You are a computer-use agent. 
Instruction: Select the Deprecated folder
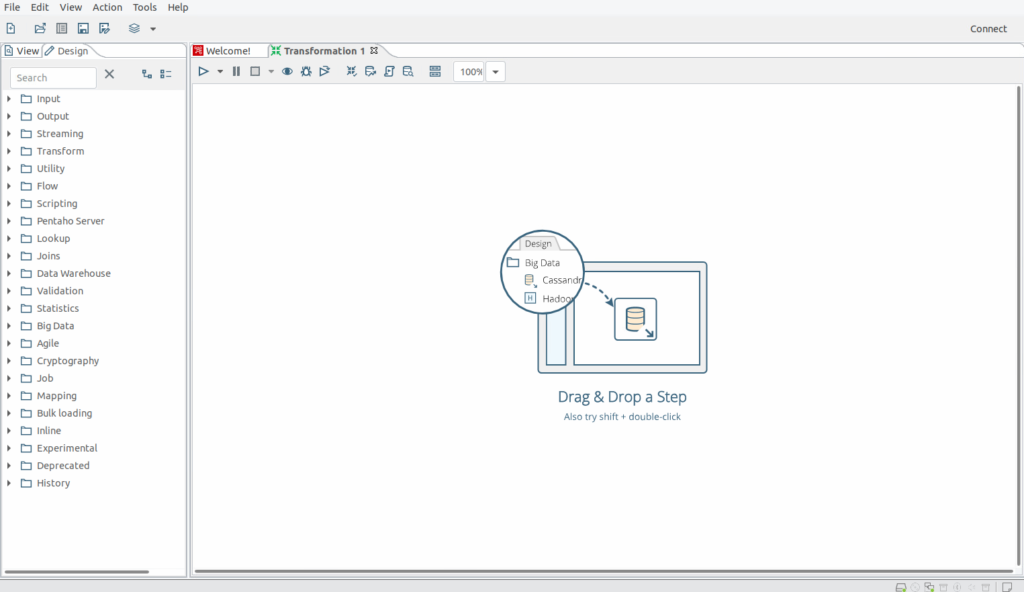coord(63,465)
